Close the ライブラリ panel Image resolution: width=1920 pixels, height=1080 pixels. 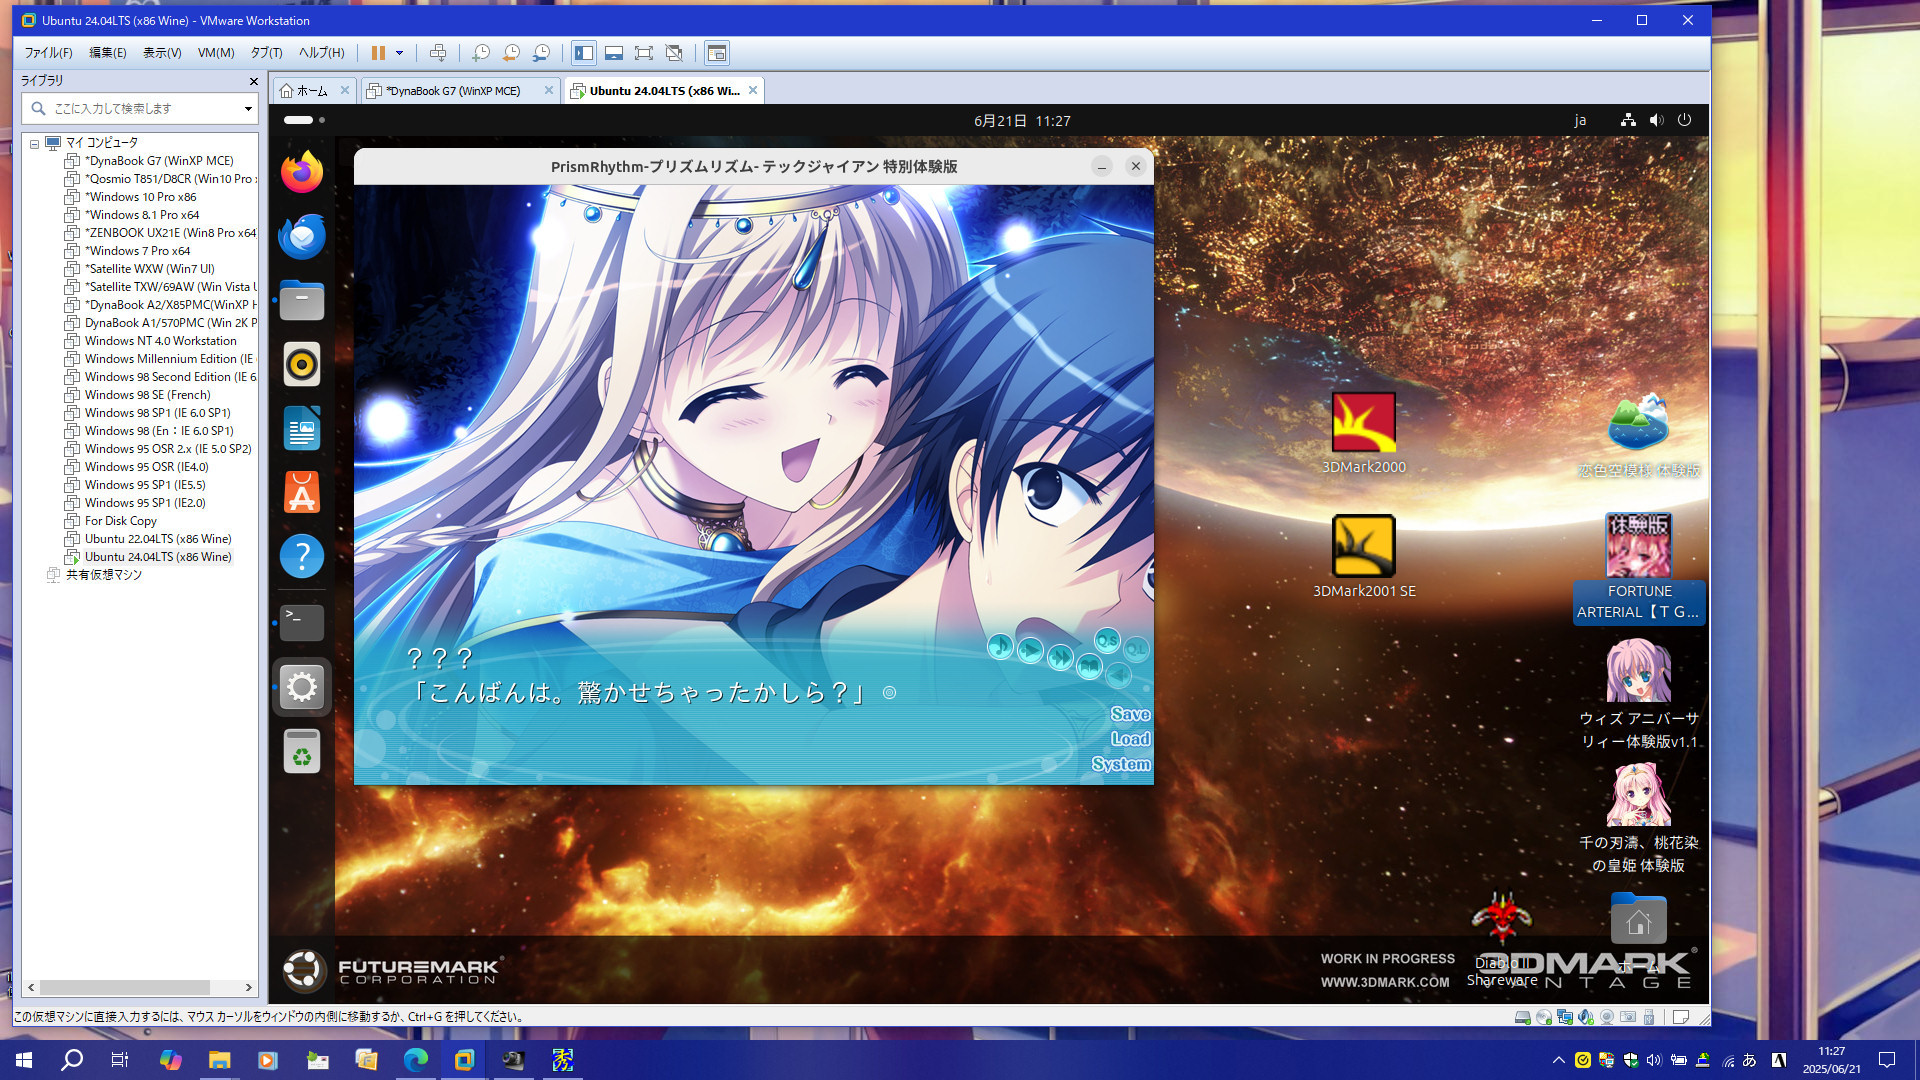253,81
